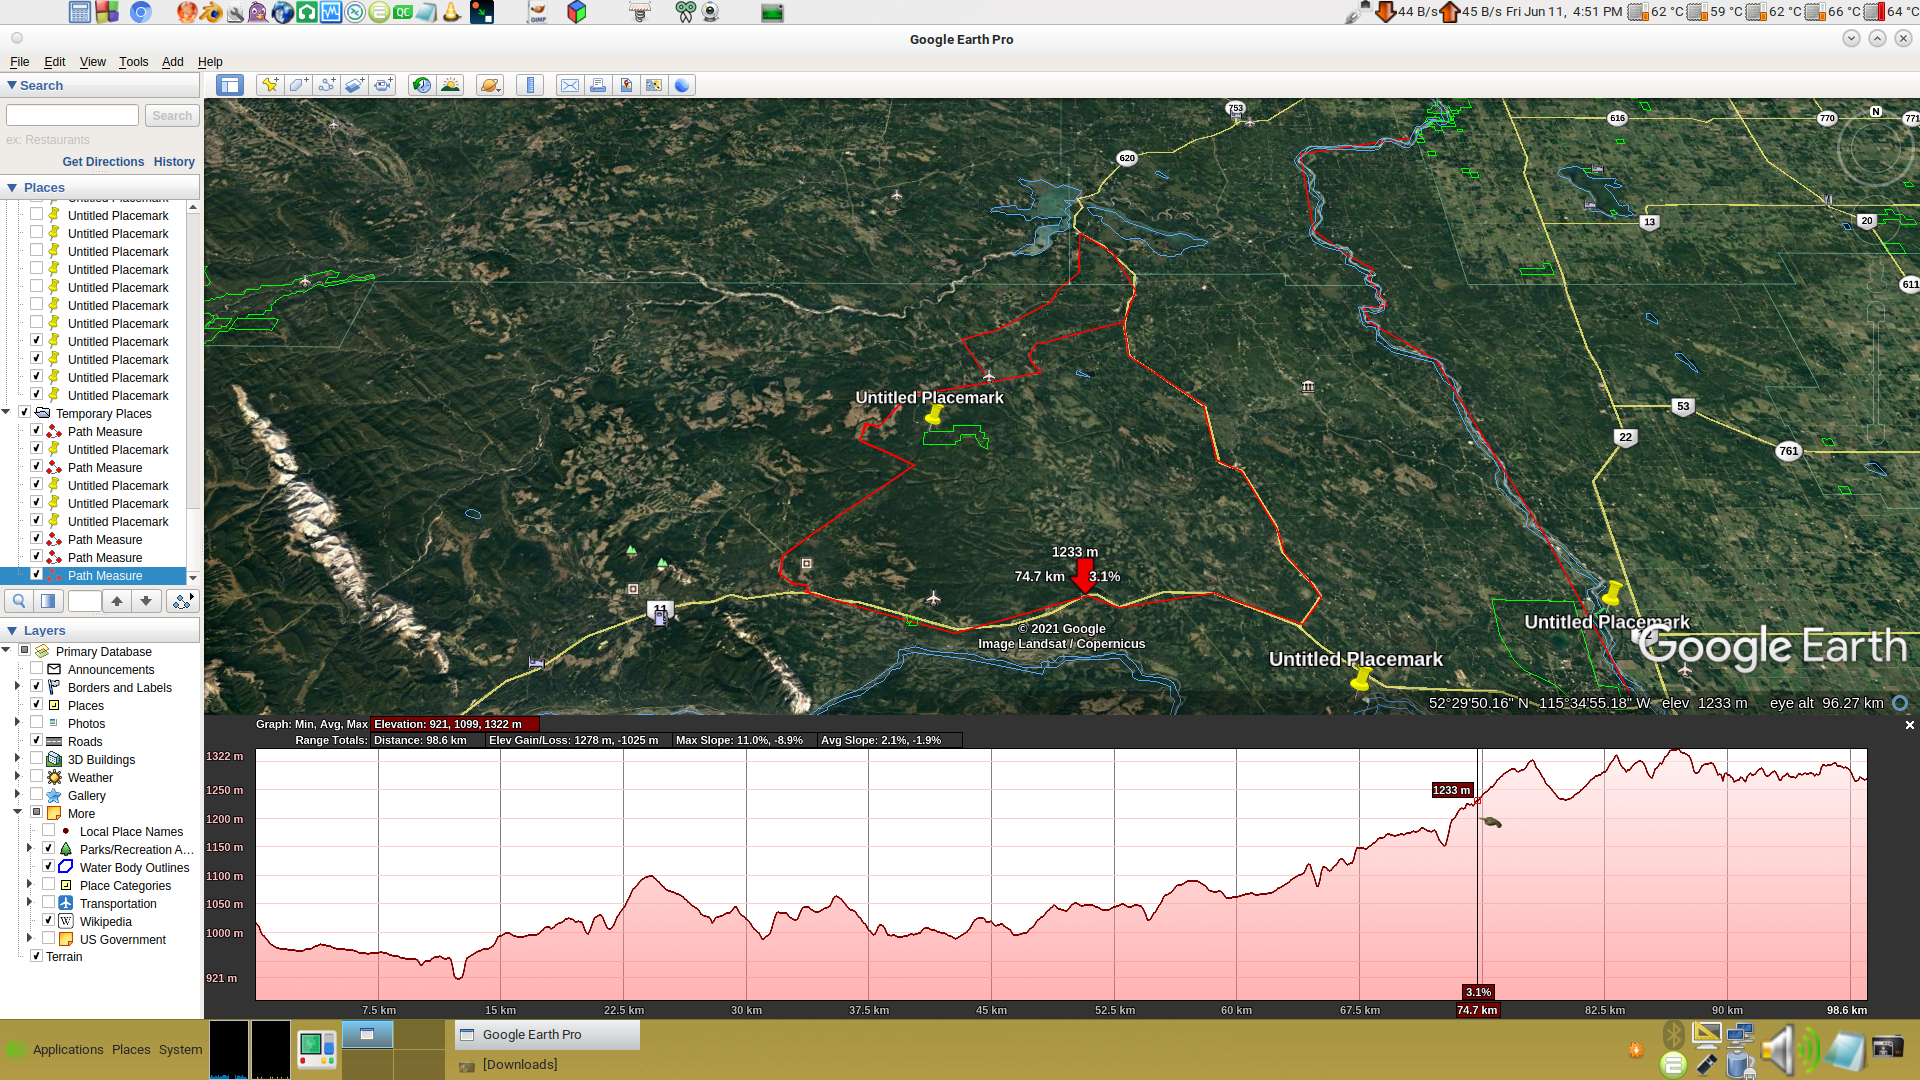Click in the Search input field
Screen dimensions: 1920x1080
72,116
